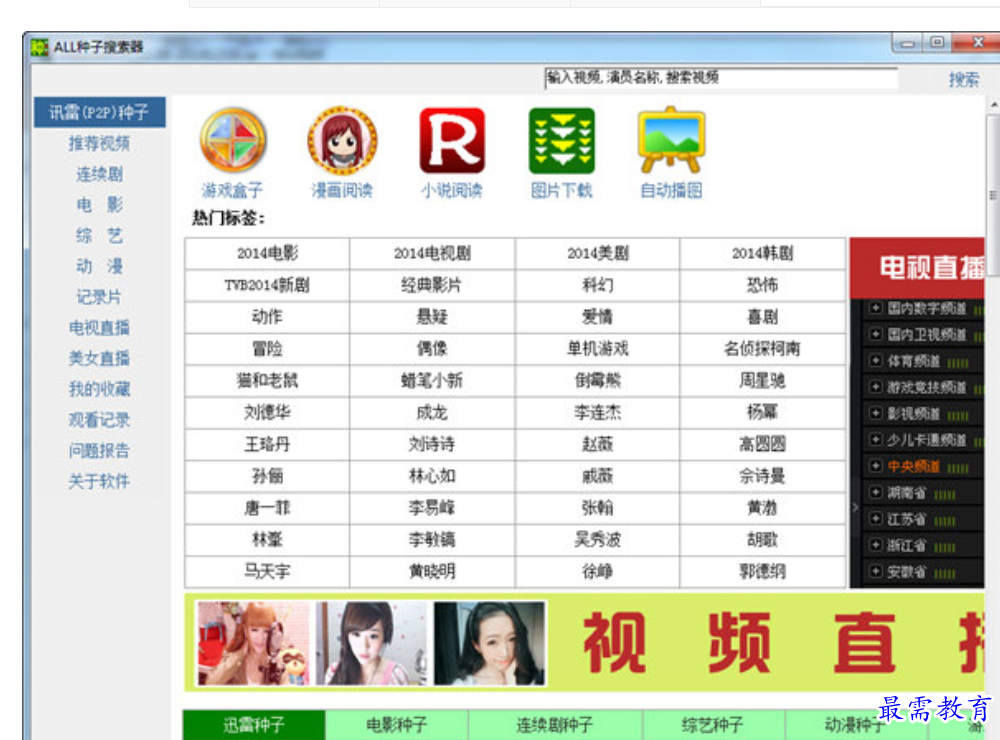Screen dimensions: 1000x740
Task: Expand the 国内卫视频道 tree node
Action: pyautogui.click(x=876, y=334)
